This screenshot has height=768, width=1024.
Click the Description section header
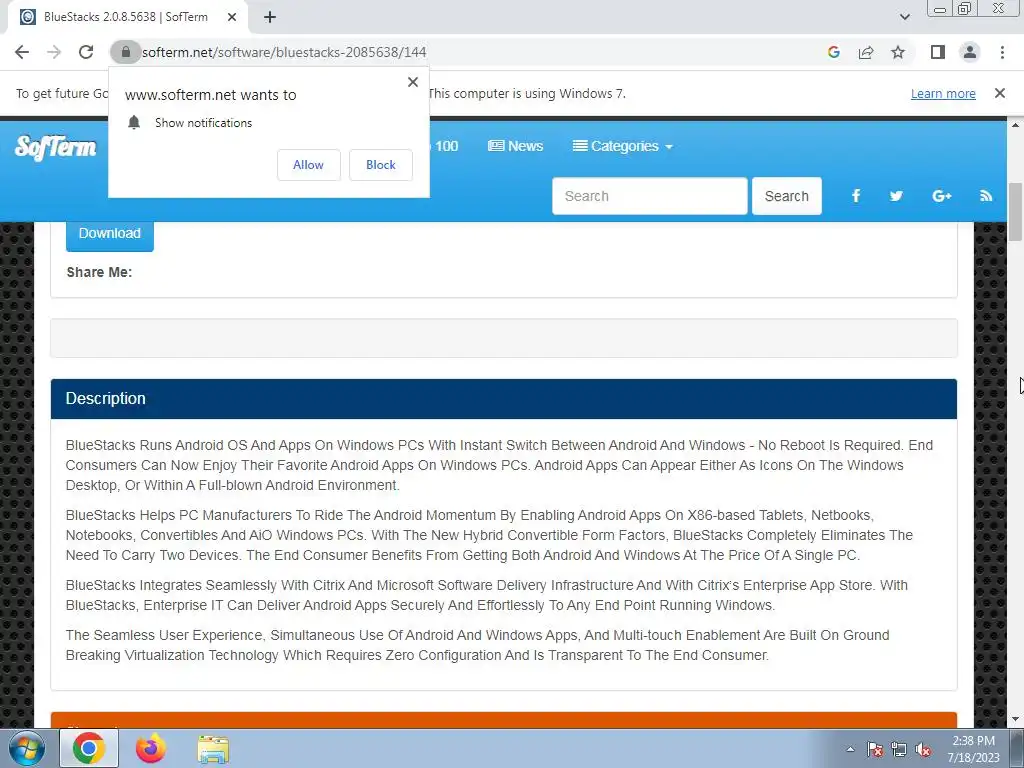click(x=504, y=398)
